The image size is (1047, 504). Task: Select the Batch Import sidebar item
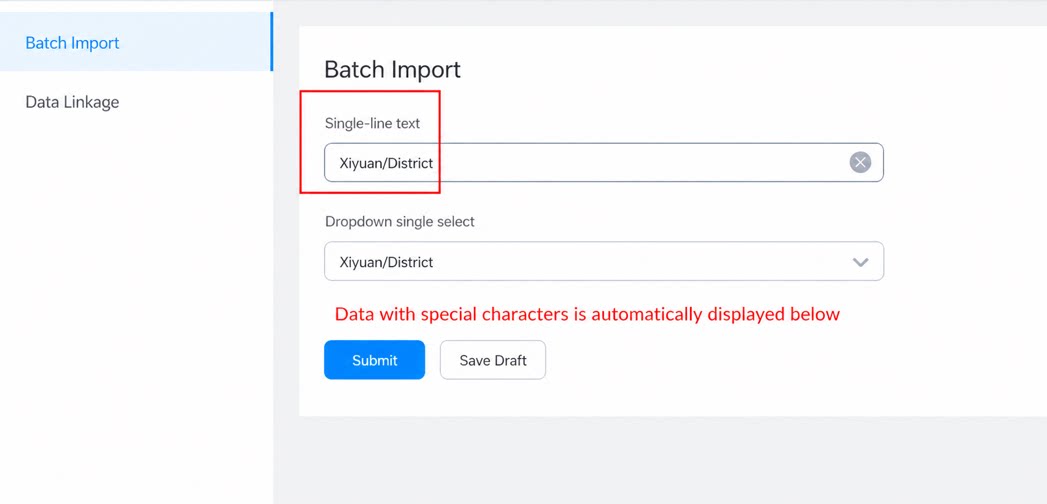(x=136, y=42)
